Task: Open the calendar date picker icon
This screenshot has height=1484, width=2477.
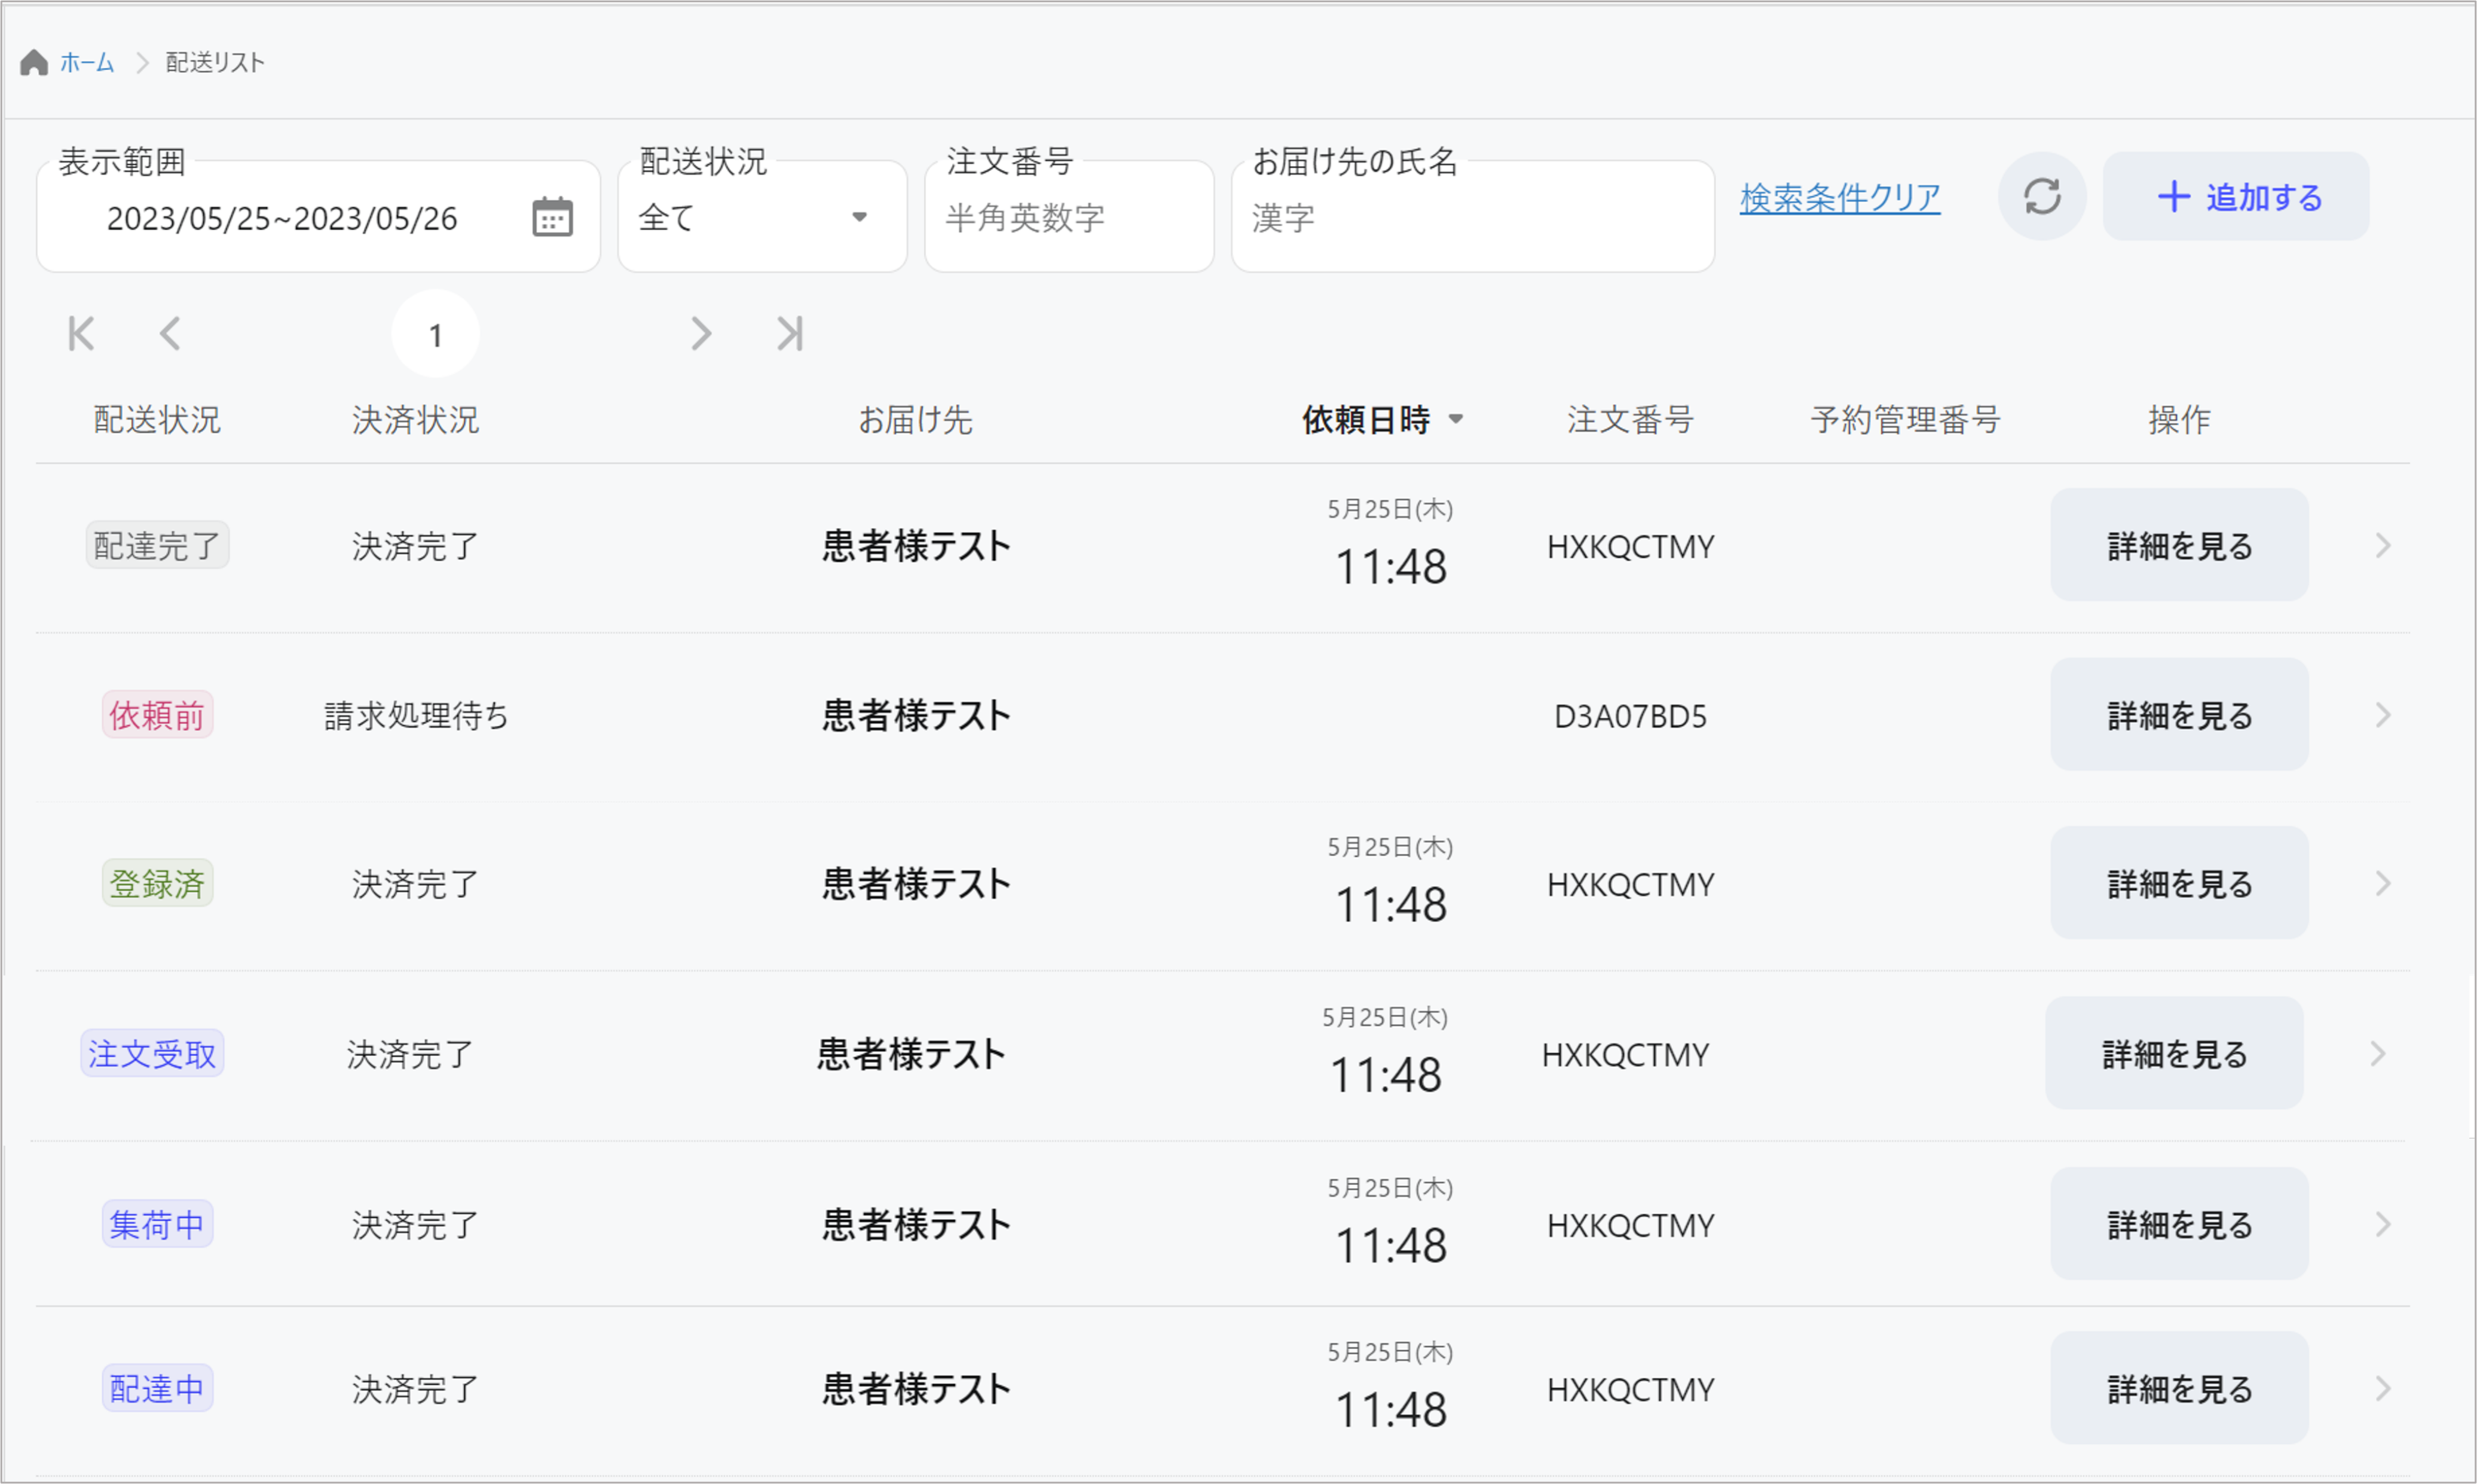Action: coord(552,217)
